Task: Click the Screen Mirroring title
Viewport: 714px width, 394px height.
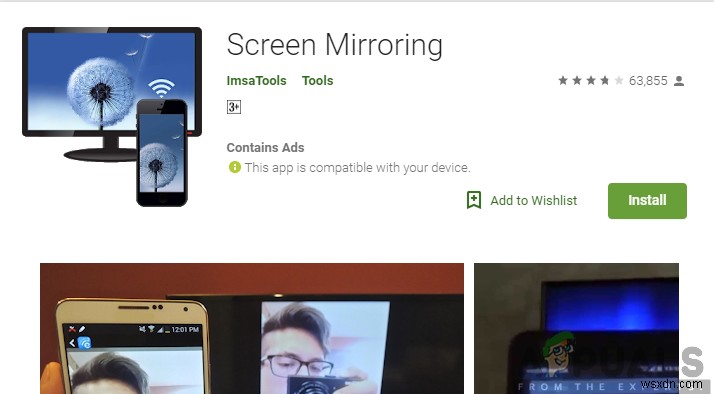Action: (x=335, y=45)
